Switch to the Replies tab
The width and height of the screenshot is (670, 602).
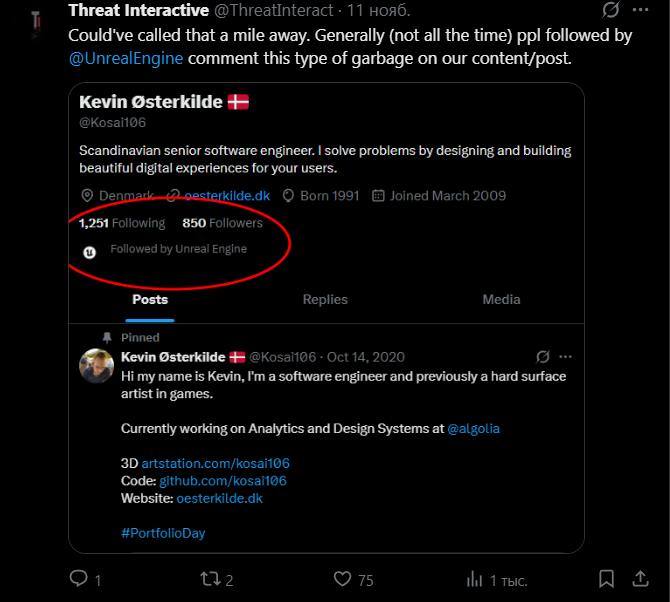tap(325, 299)
